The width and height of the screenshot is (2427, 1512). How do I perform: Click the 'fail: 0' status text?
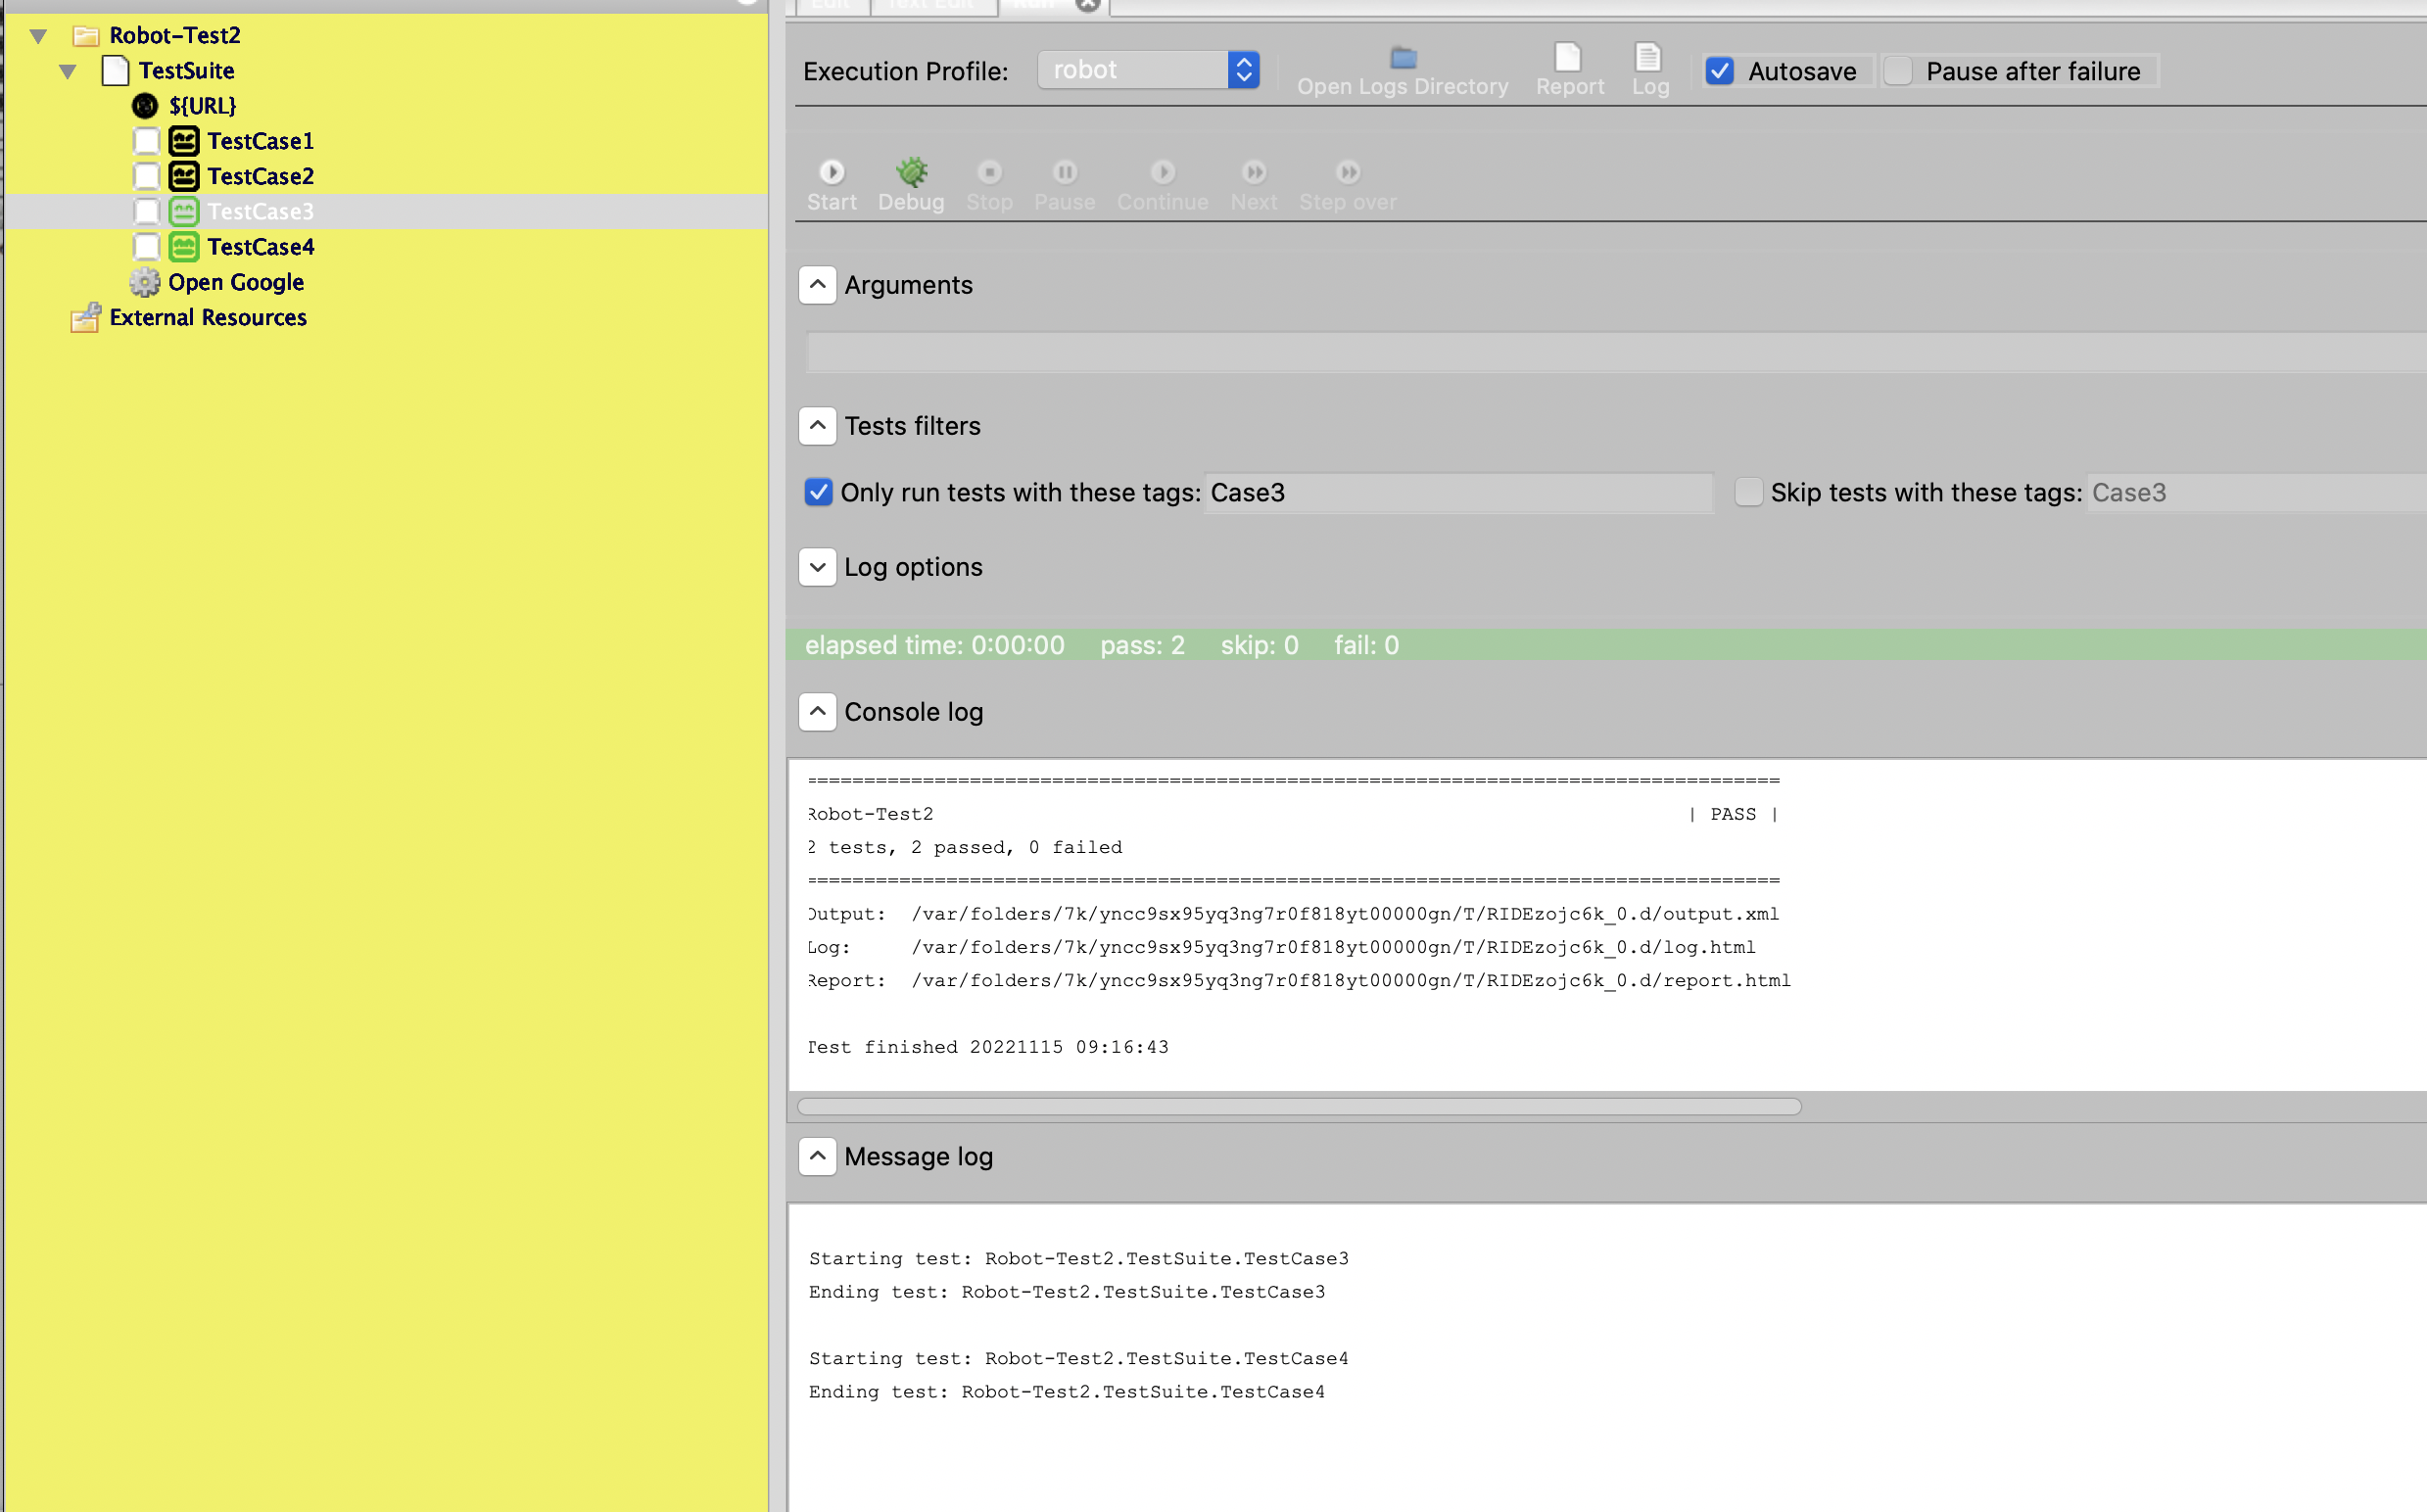click(x=1366, y=646)
